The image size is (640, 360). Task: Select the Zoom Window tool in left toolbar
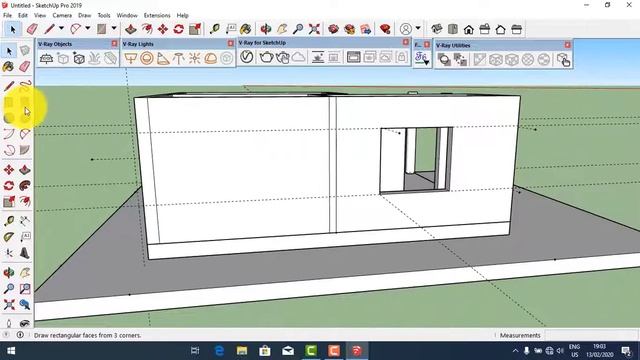tap(25, 289)
